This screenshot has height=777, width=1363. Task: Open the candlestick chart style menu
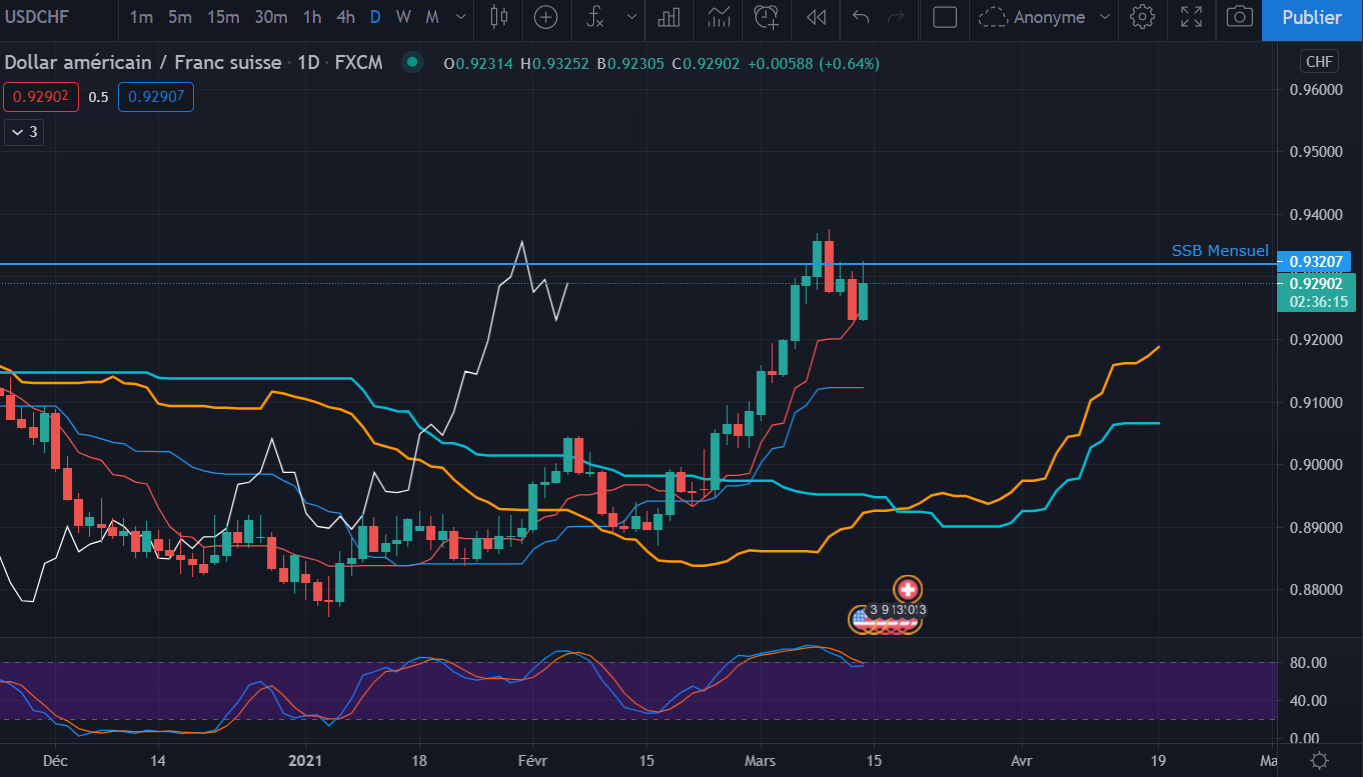tap(500, 17)
